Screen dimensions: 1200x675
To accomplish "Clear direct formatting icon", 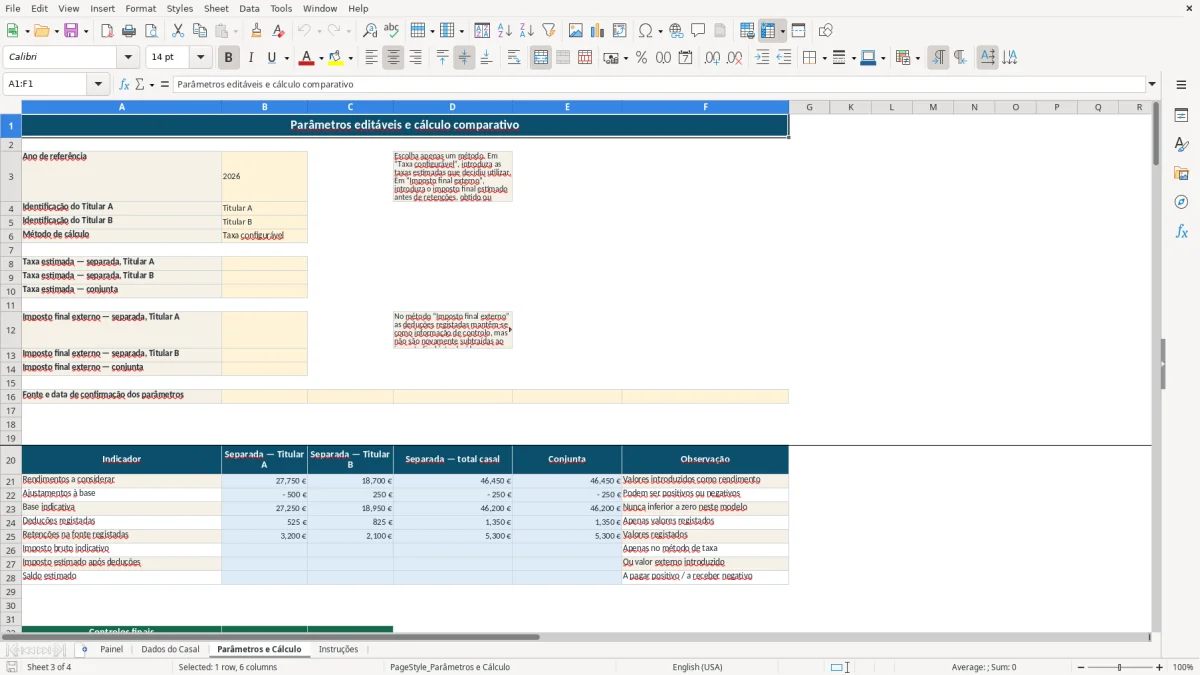I will point(279,31).
